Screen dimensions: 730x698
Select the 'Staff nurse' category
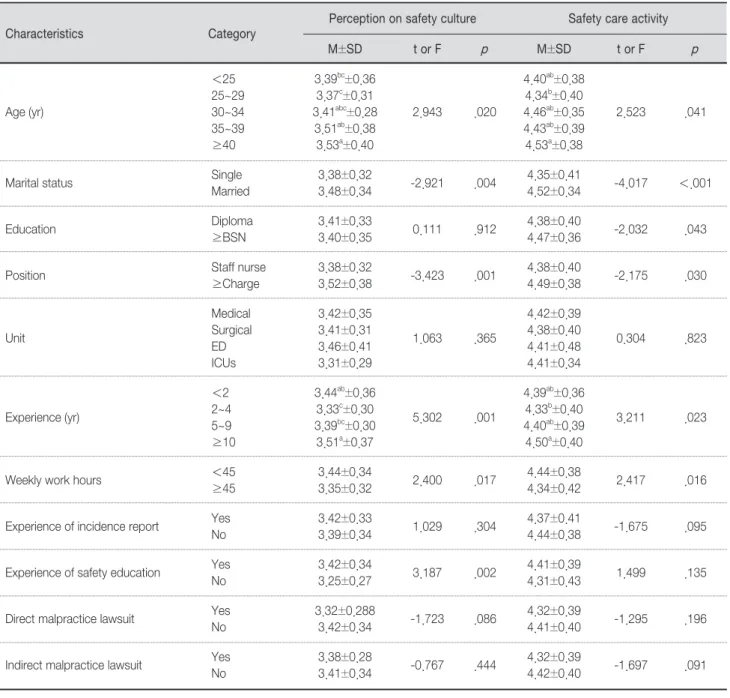point(238,267)
